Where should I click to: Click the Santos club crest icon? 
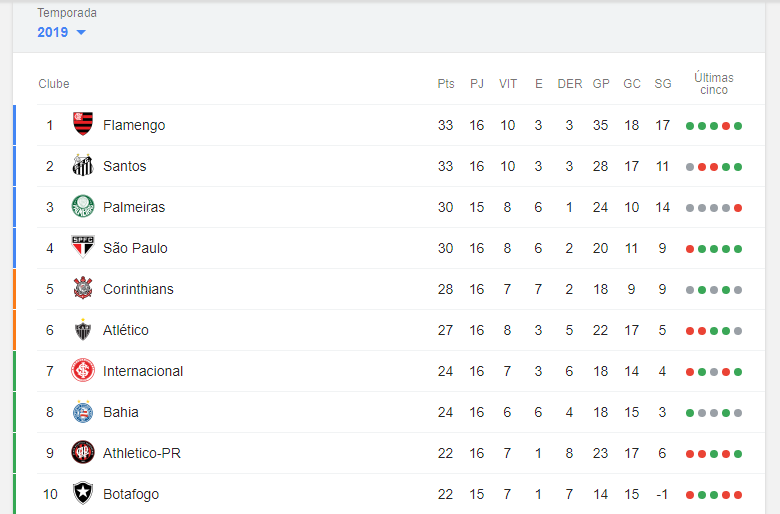pos(83,165)
